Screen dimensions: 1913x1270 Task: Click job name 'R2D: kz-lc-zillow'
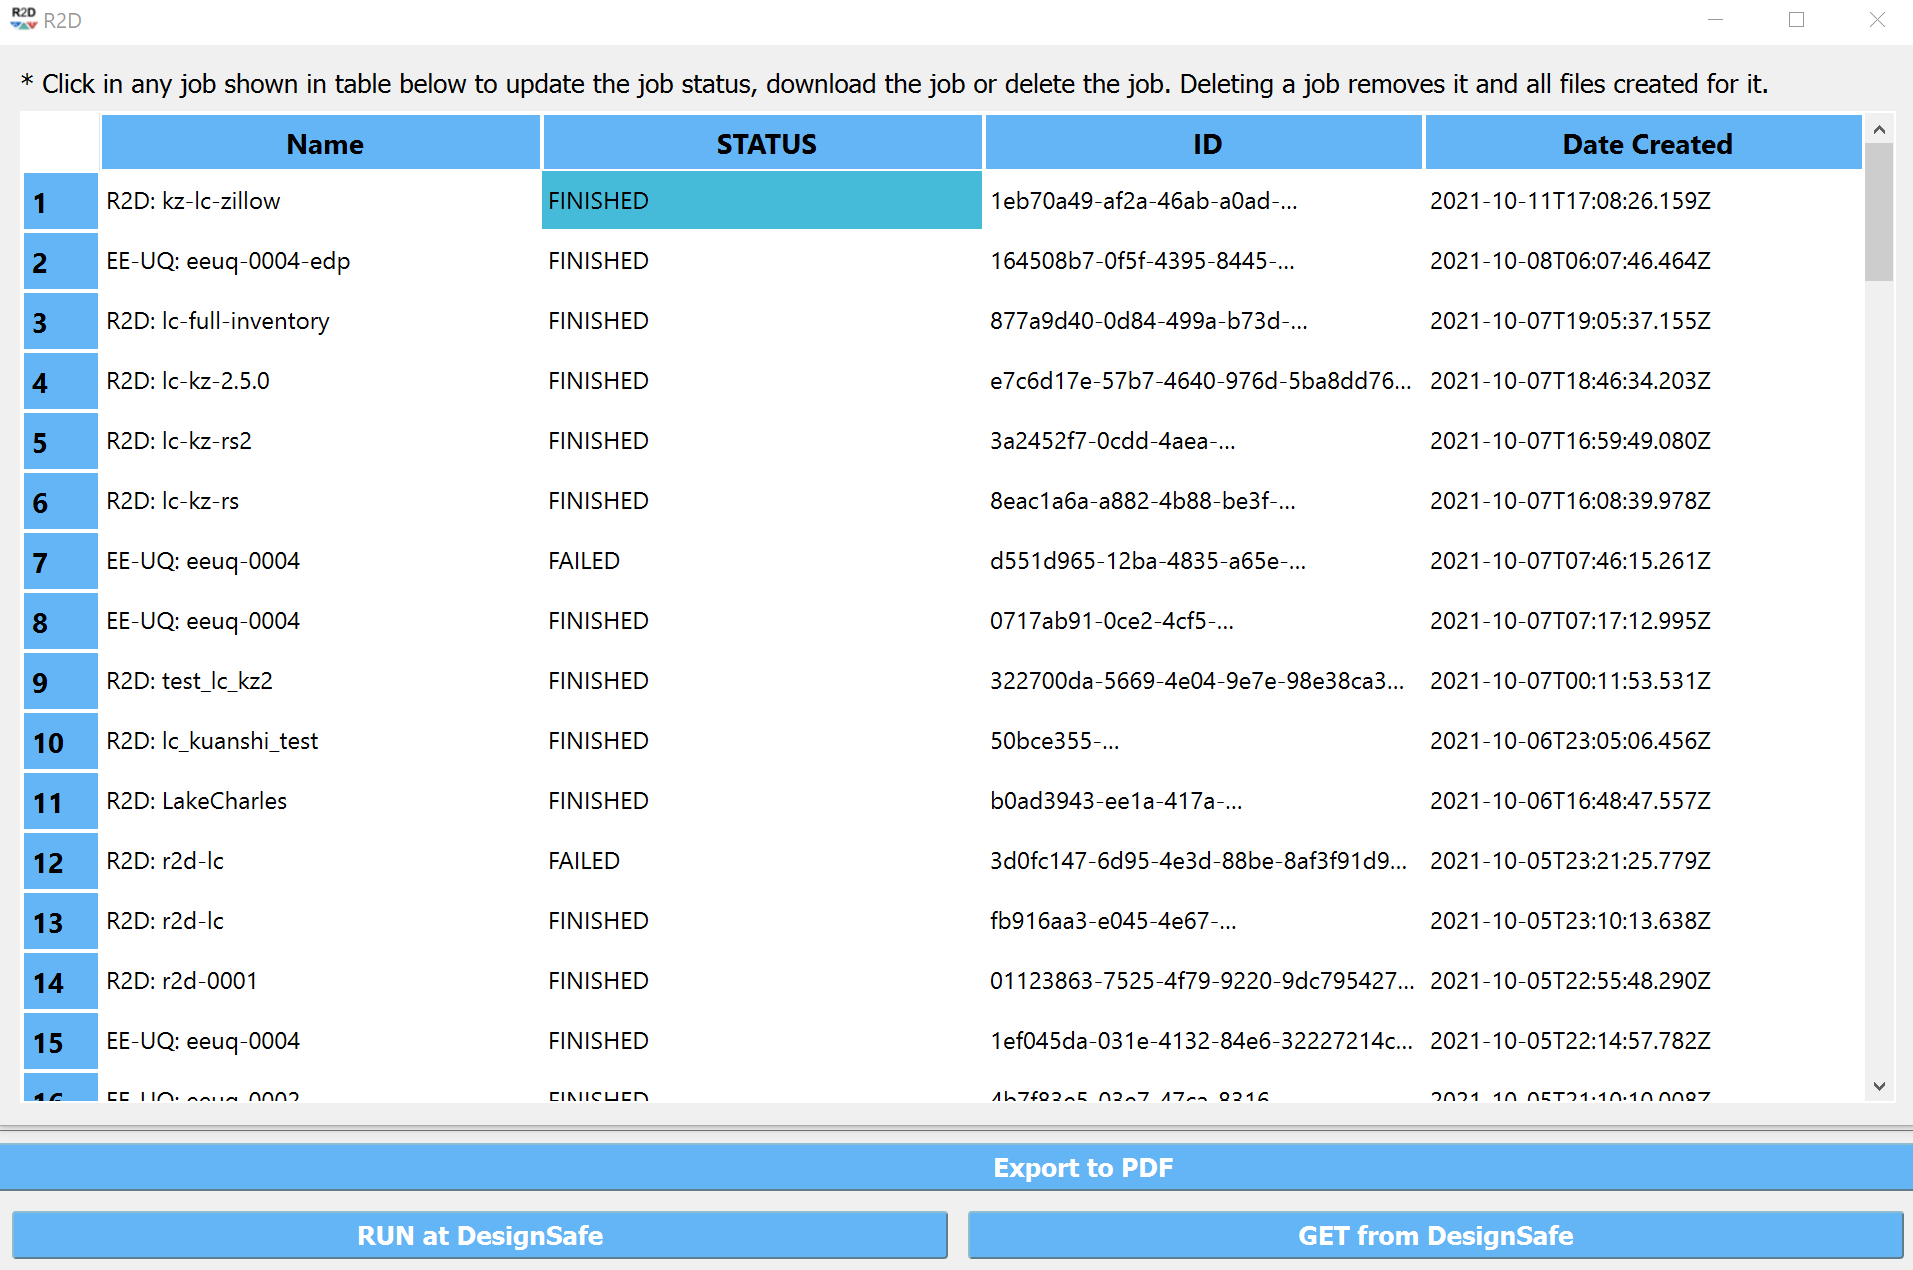coord(193,201)
